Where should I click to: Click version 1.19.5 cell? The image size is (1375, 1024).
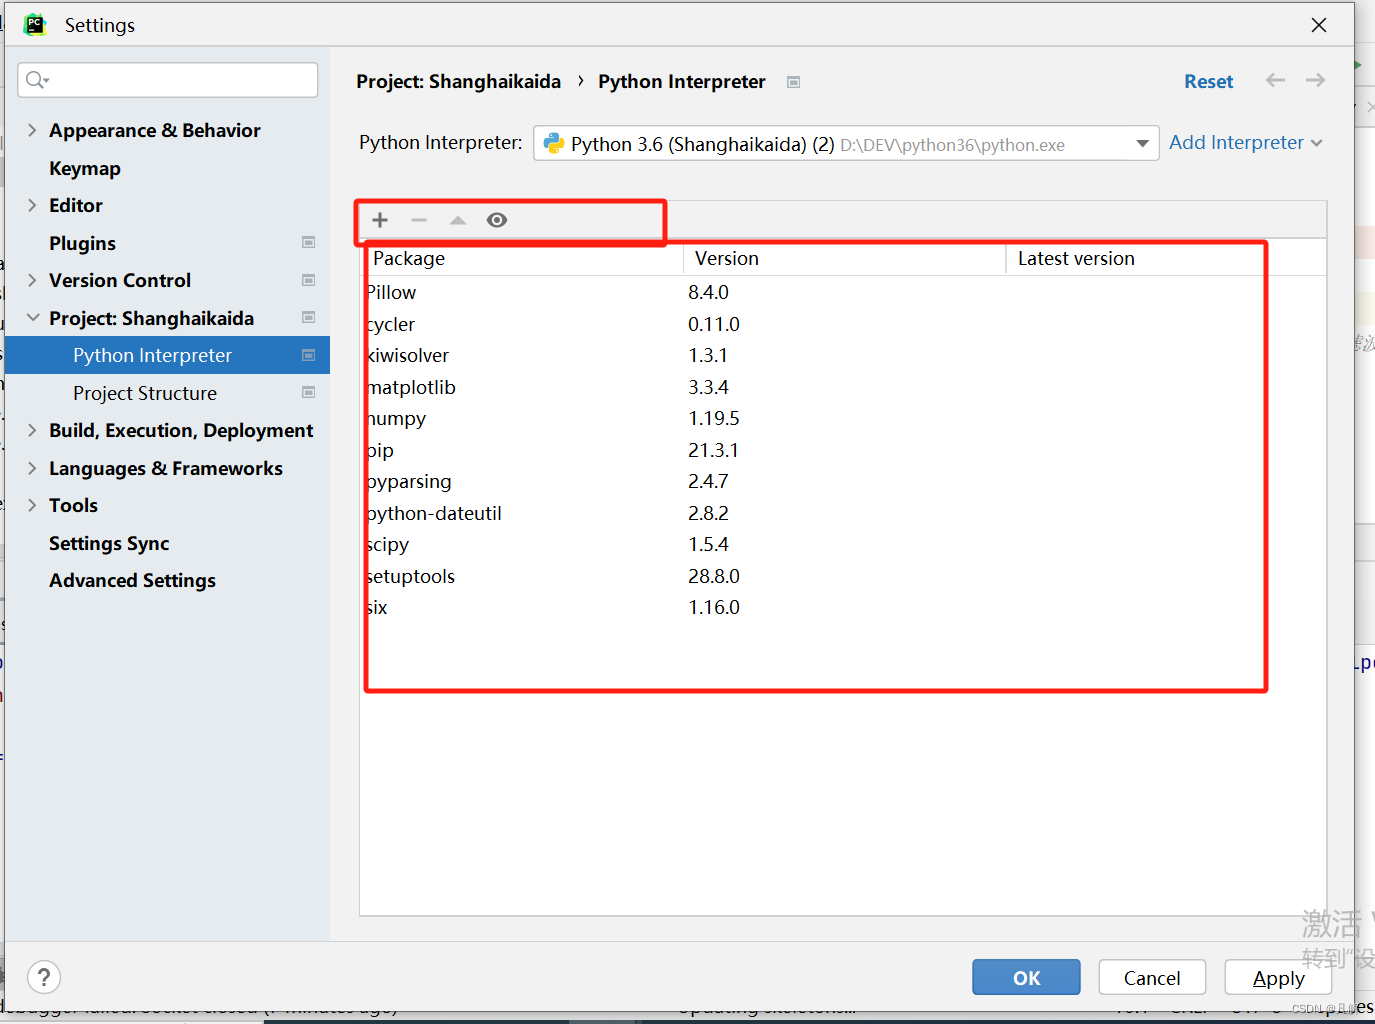(714, 418)
